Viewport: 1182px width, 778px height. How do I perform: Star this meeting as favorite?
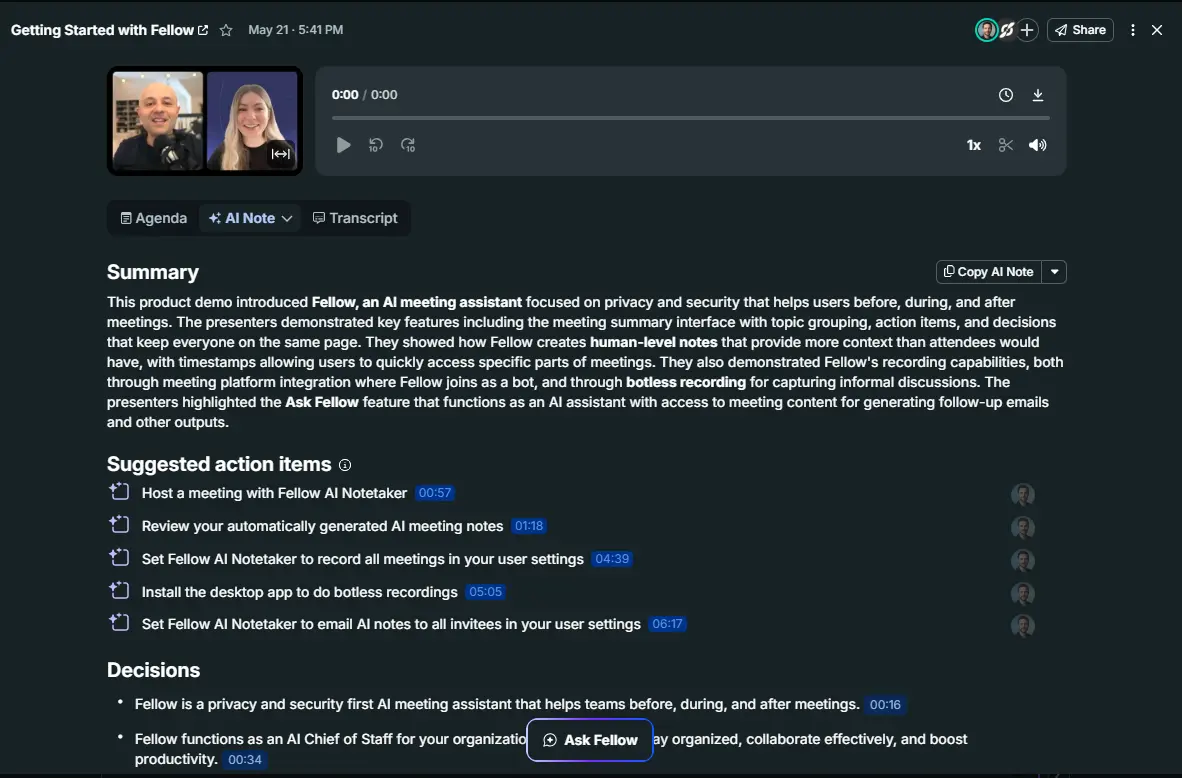(x=225, y=30)
